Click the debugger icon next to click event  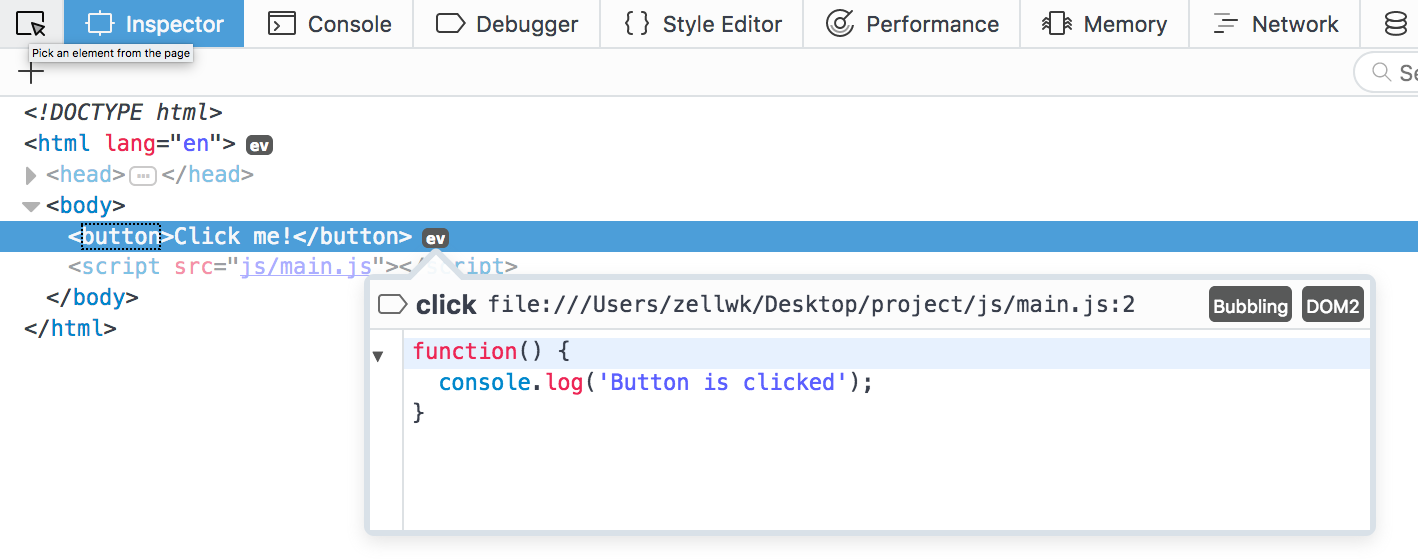click(392, 305)
